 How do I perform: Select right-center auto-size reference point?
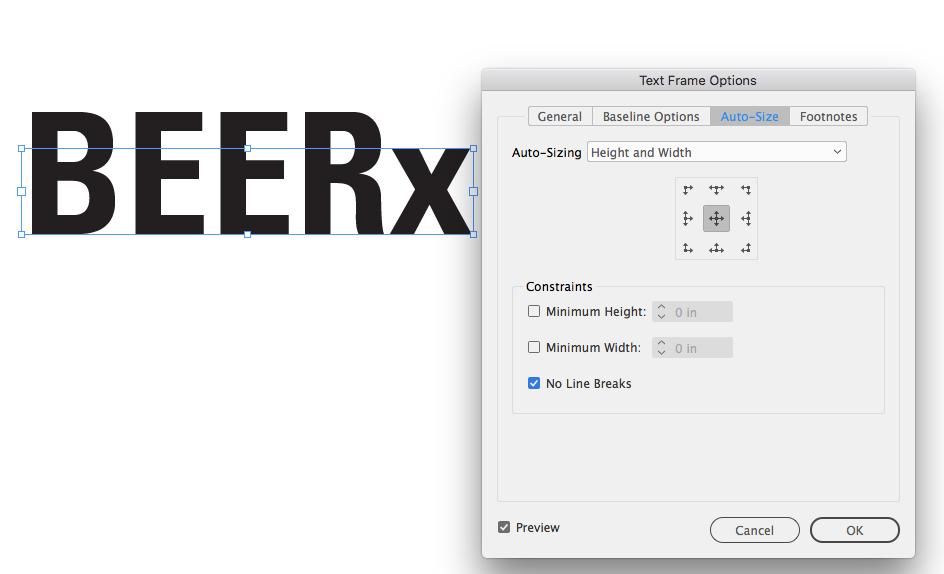(746, 219)
